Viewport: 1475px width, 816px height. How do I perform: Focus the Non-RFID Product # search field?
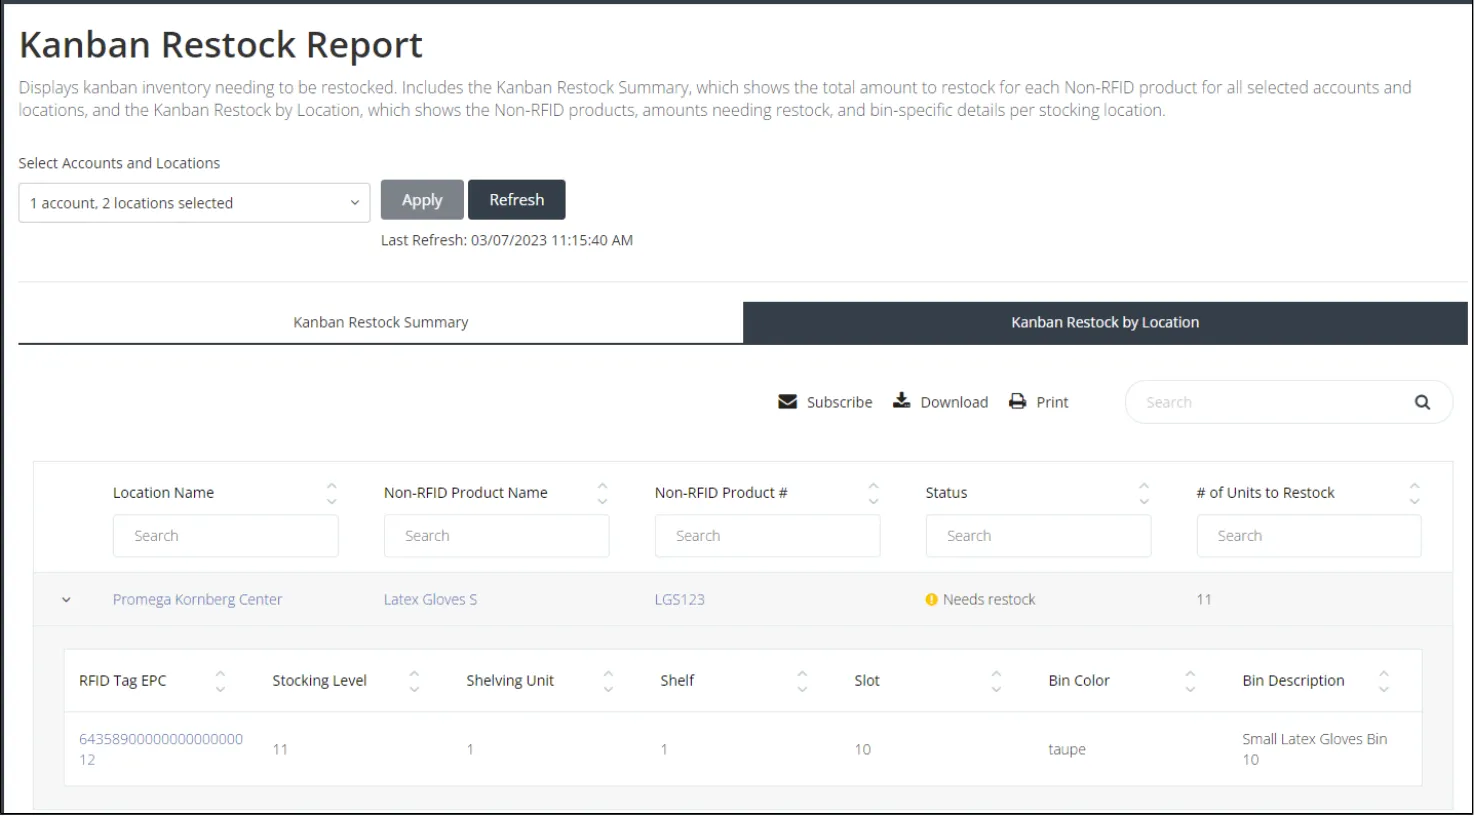[x=767, y=536]
